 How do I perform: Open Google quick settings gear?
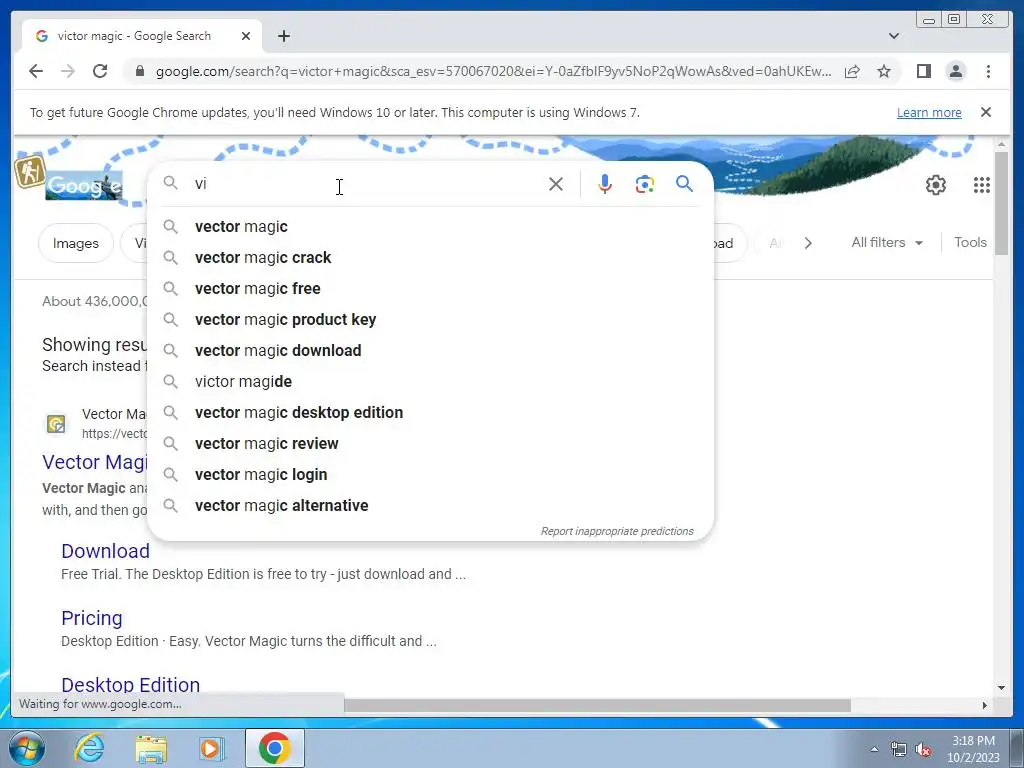point(936,185)
